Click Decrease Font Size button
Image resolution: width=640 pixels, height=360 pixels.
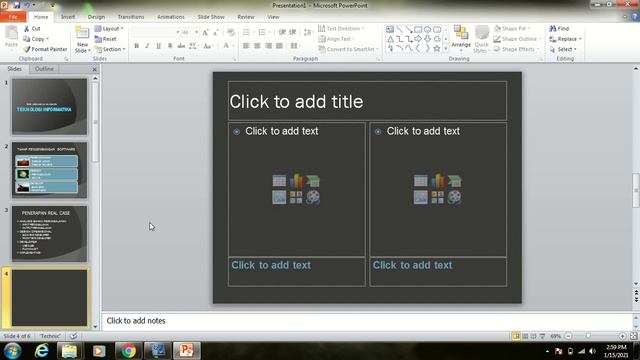click(x=216, y=32)
